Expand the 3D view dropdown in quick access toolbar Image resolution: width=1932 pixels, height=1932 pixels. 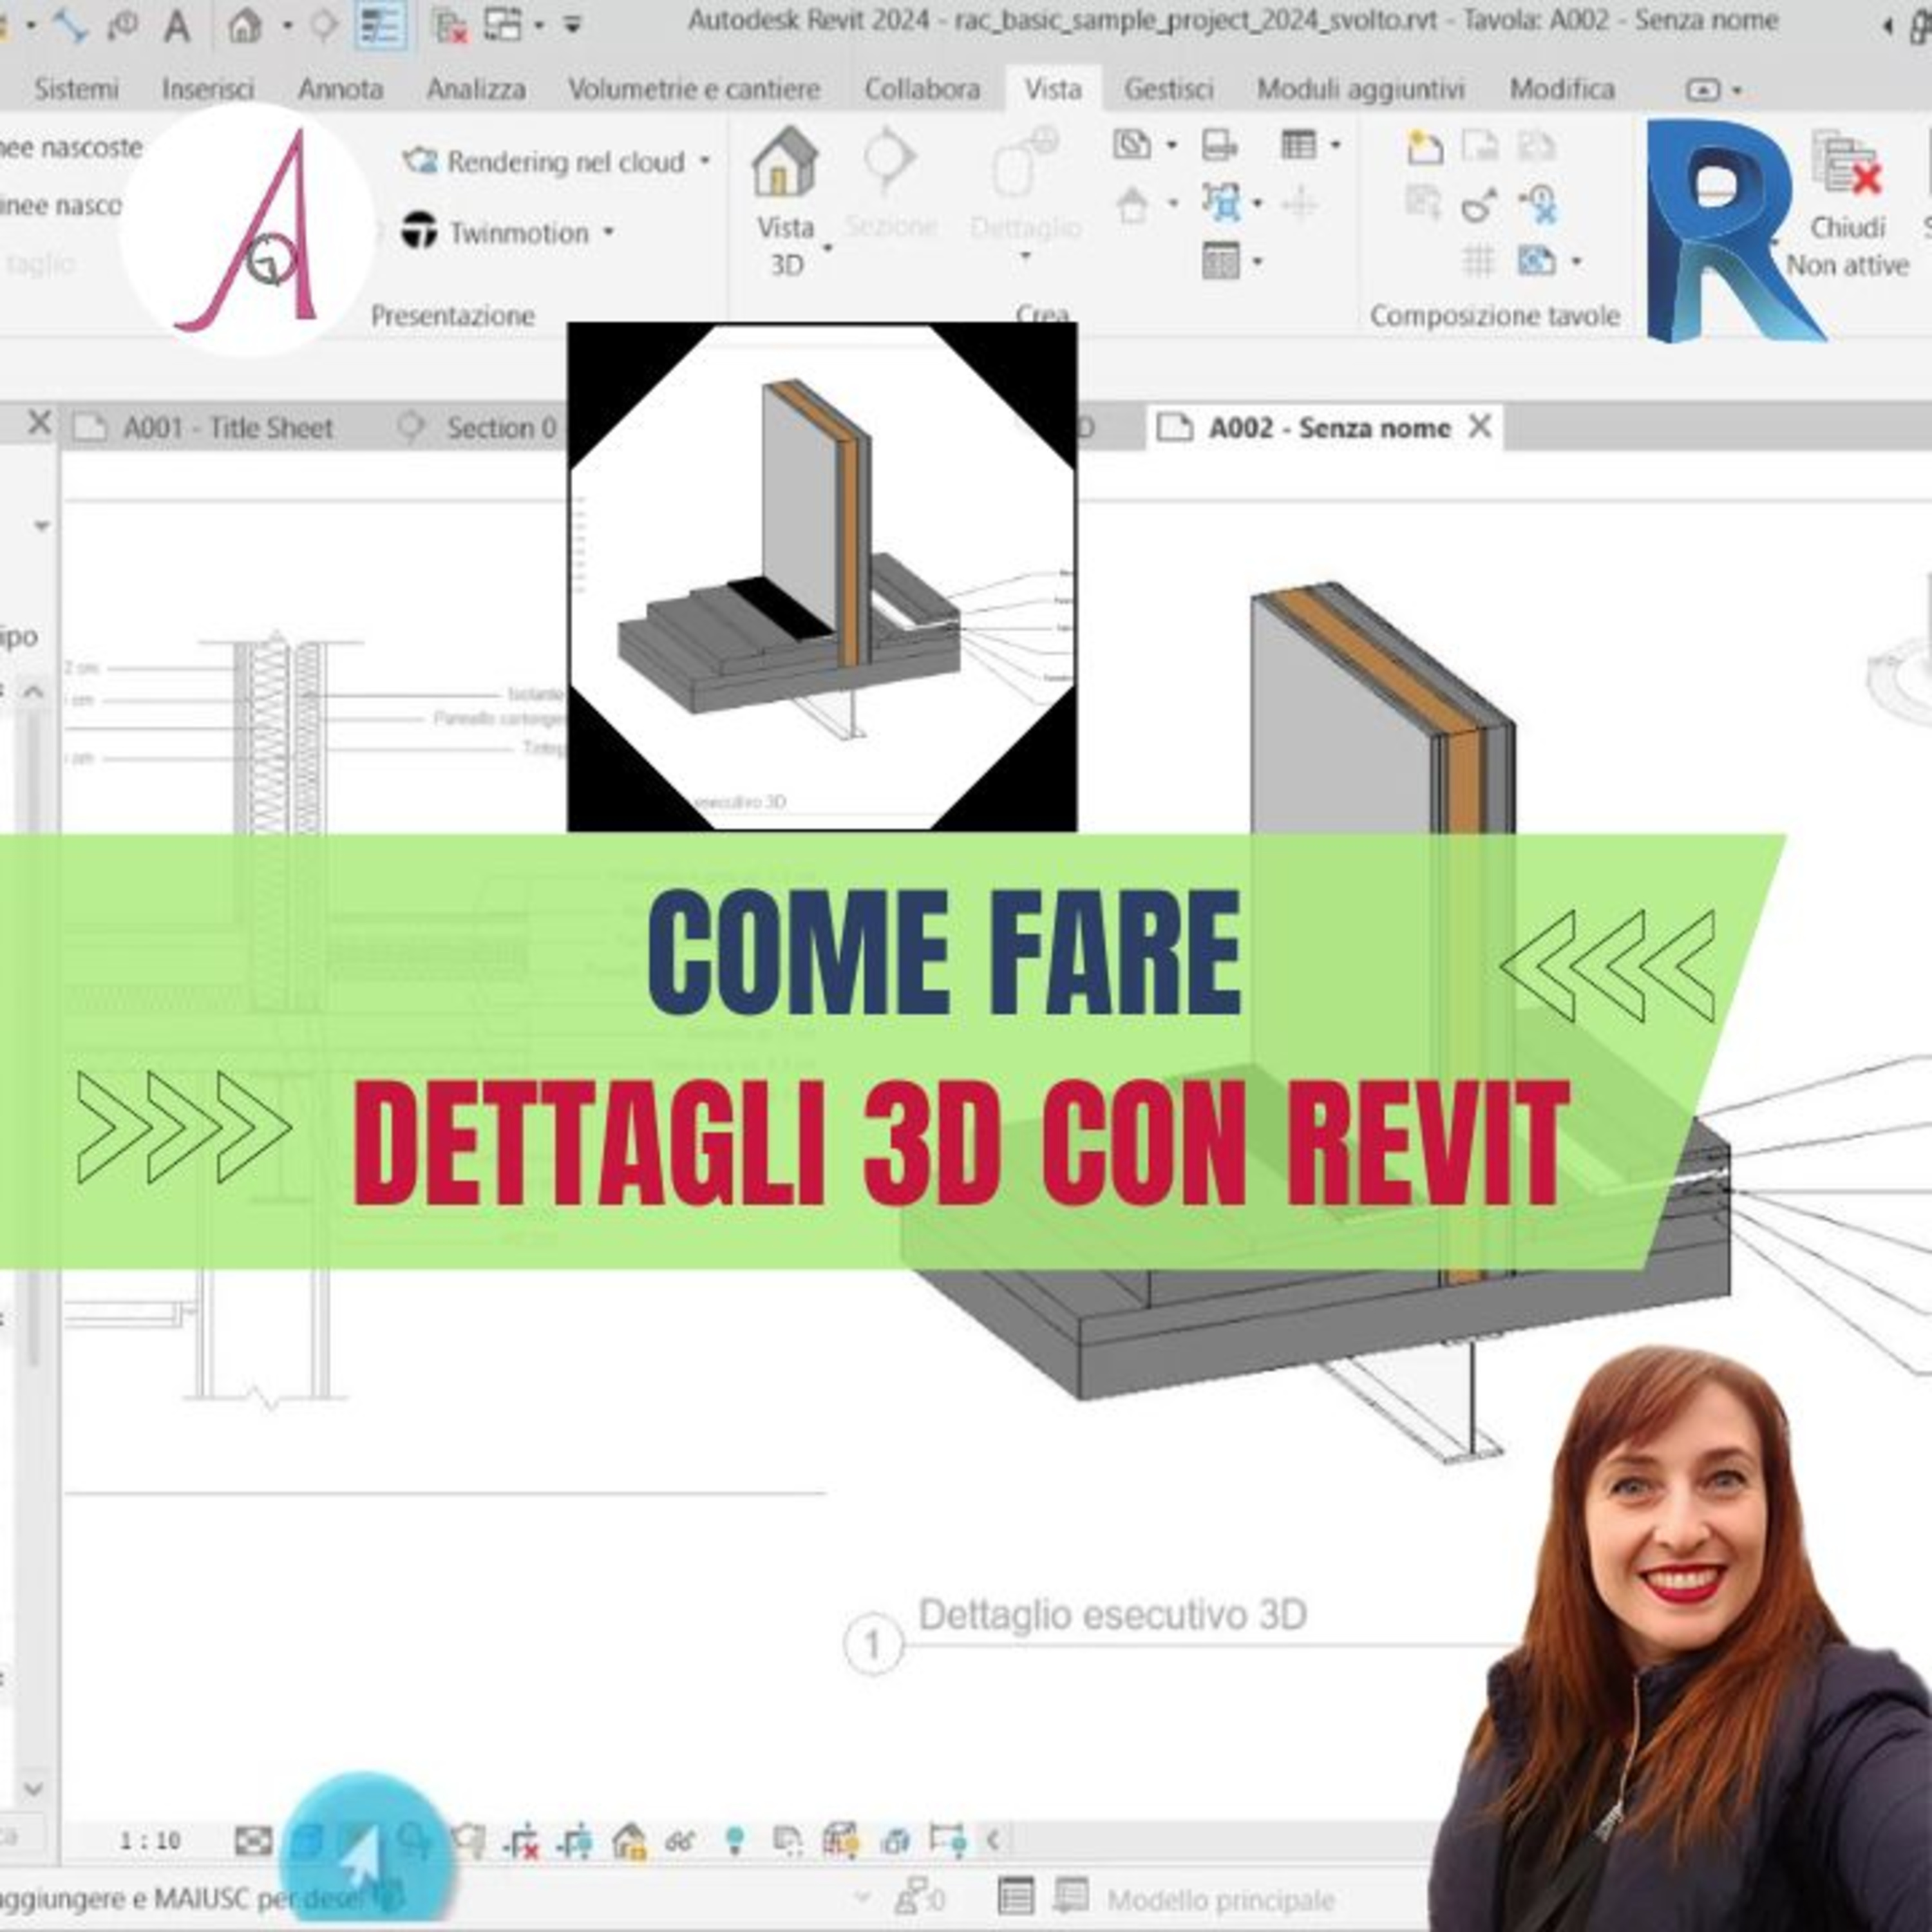[x=288, y=25]
